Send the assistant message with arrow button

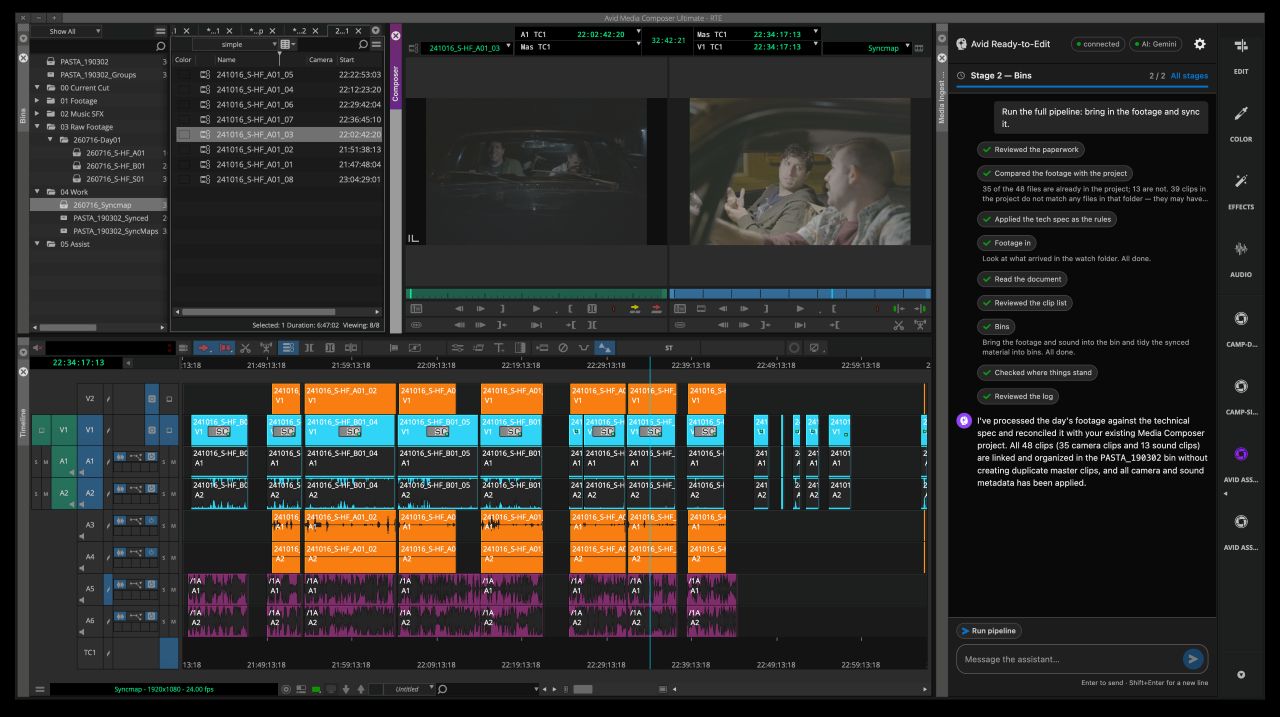pos(1192,659)
